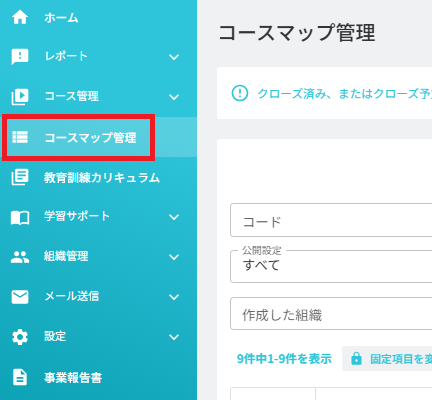Click the Home house icon
Image resolution: width=432 pixels, height=400 pixels.
click(20, 17)
